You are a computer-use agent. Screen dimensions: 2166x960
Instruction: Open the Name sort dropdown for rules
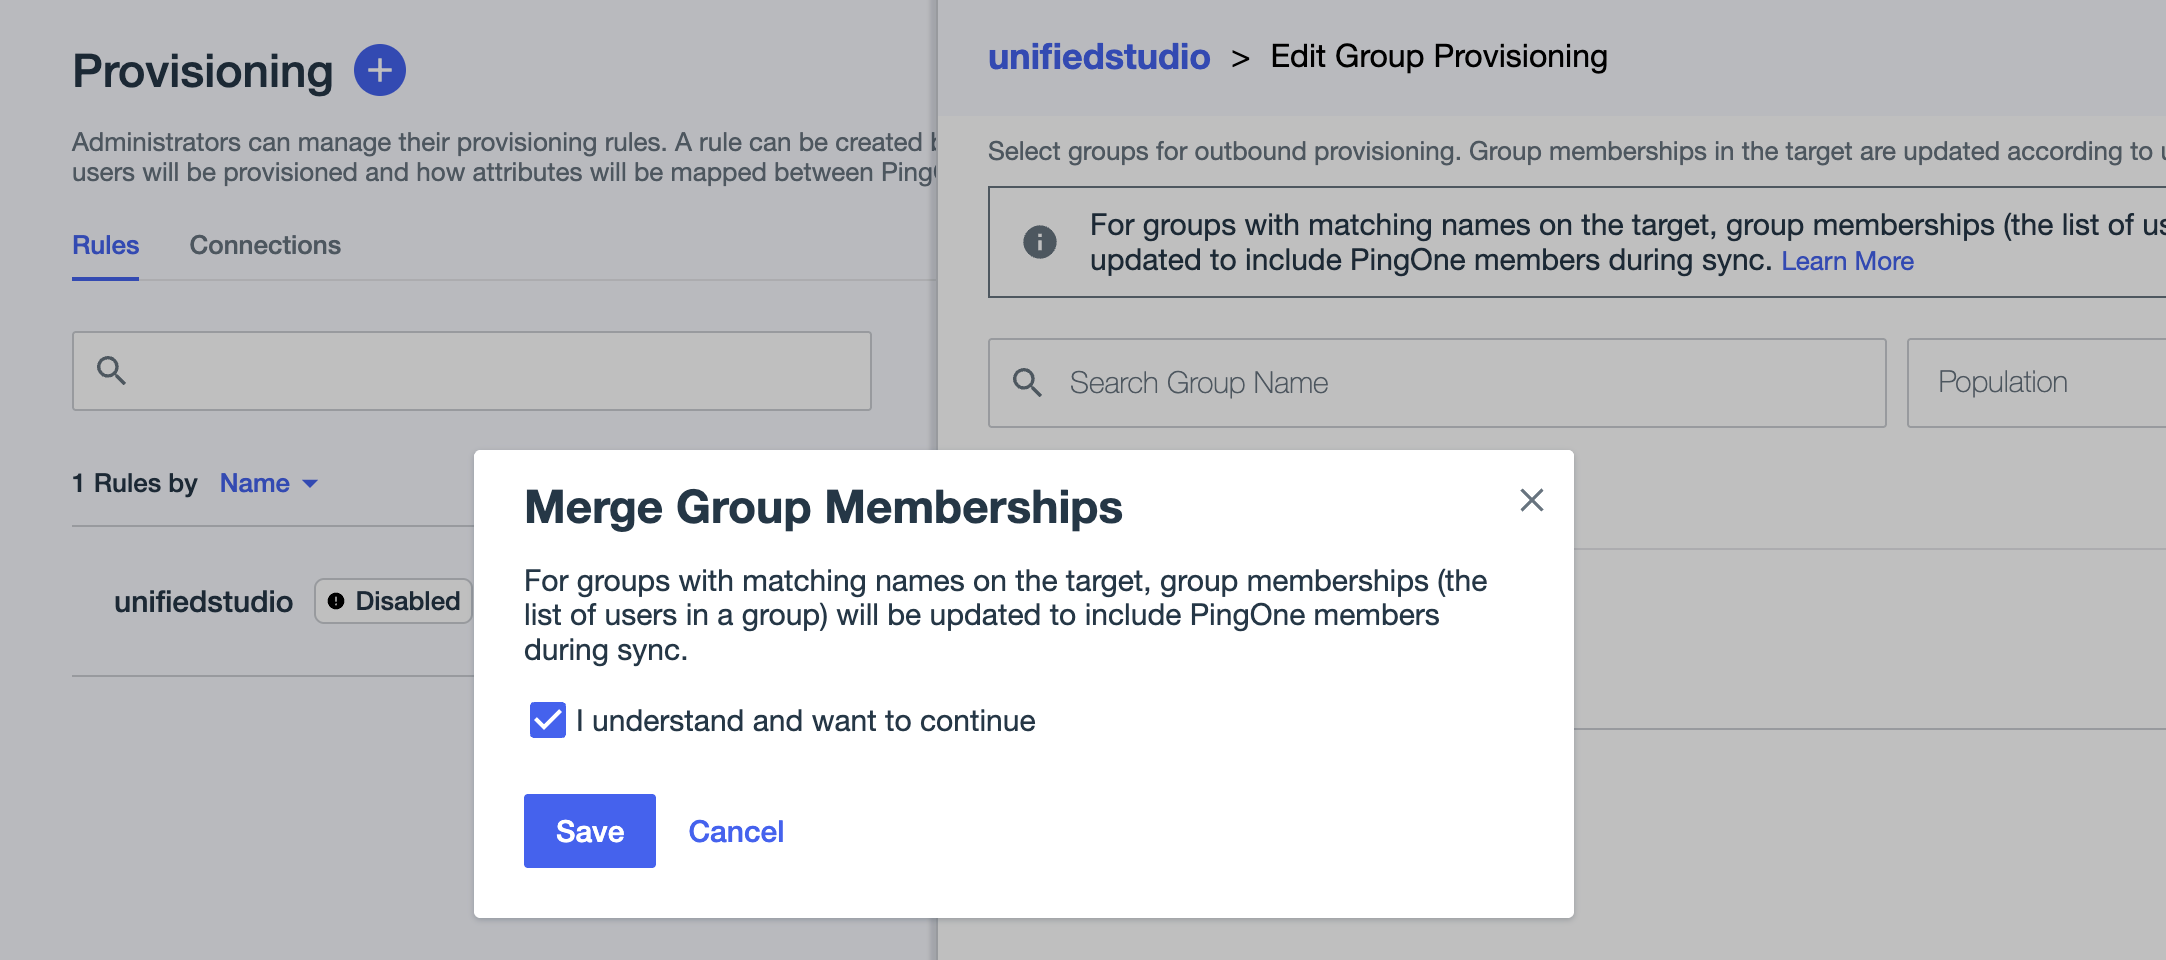pos(268,483)
